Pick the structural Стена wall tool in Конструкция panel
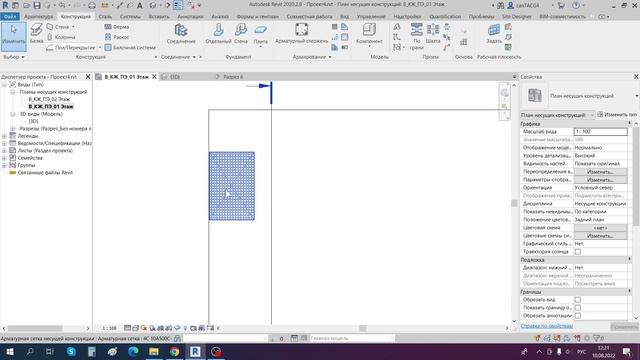The width and height of the screenshot is (640, 360). 60,27
